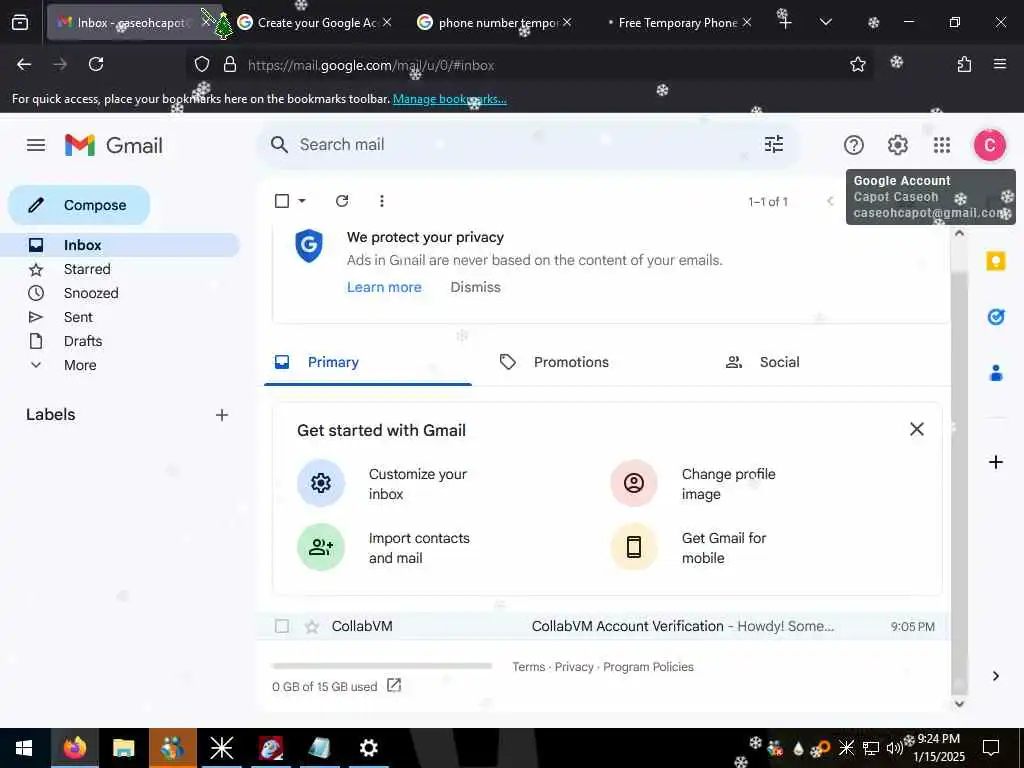Open storage details external link icon
1024x768 pixels.
pos(394,685)
